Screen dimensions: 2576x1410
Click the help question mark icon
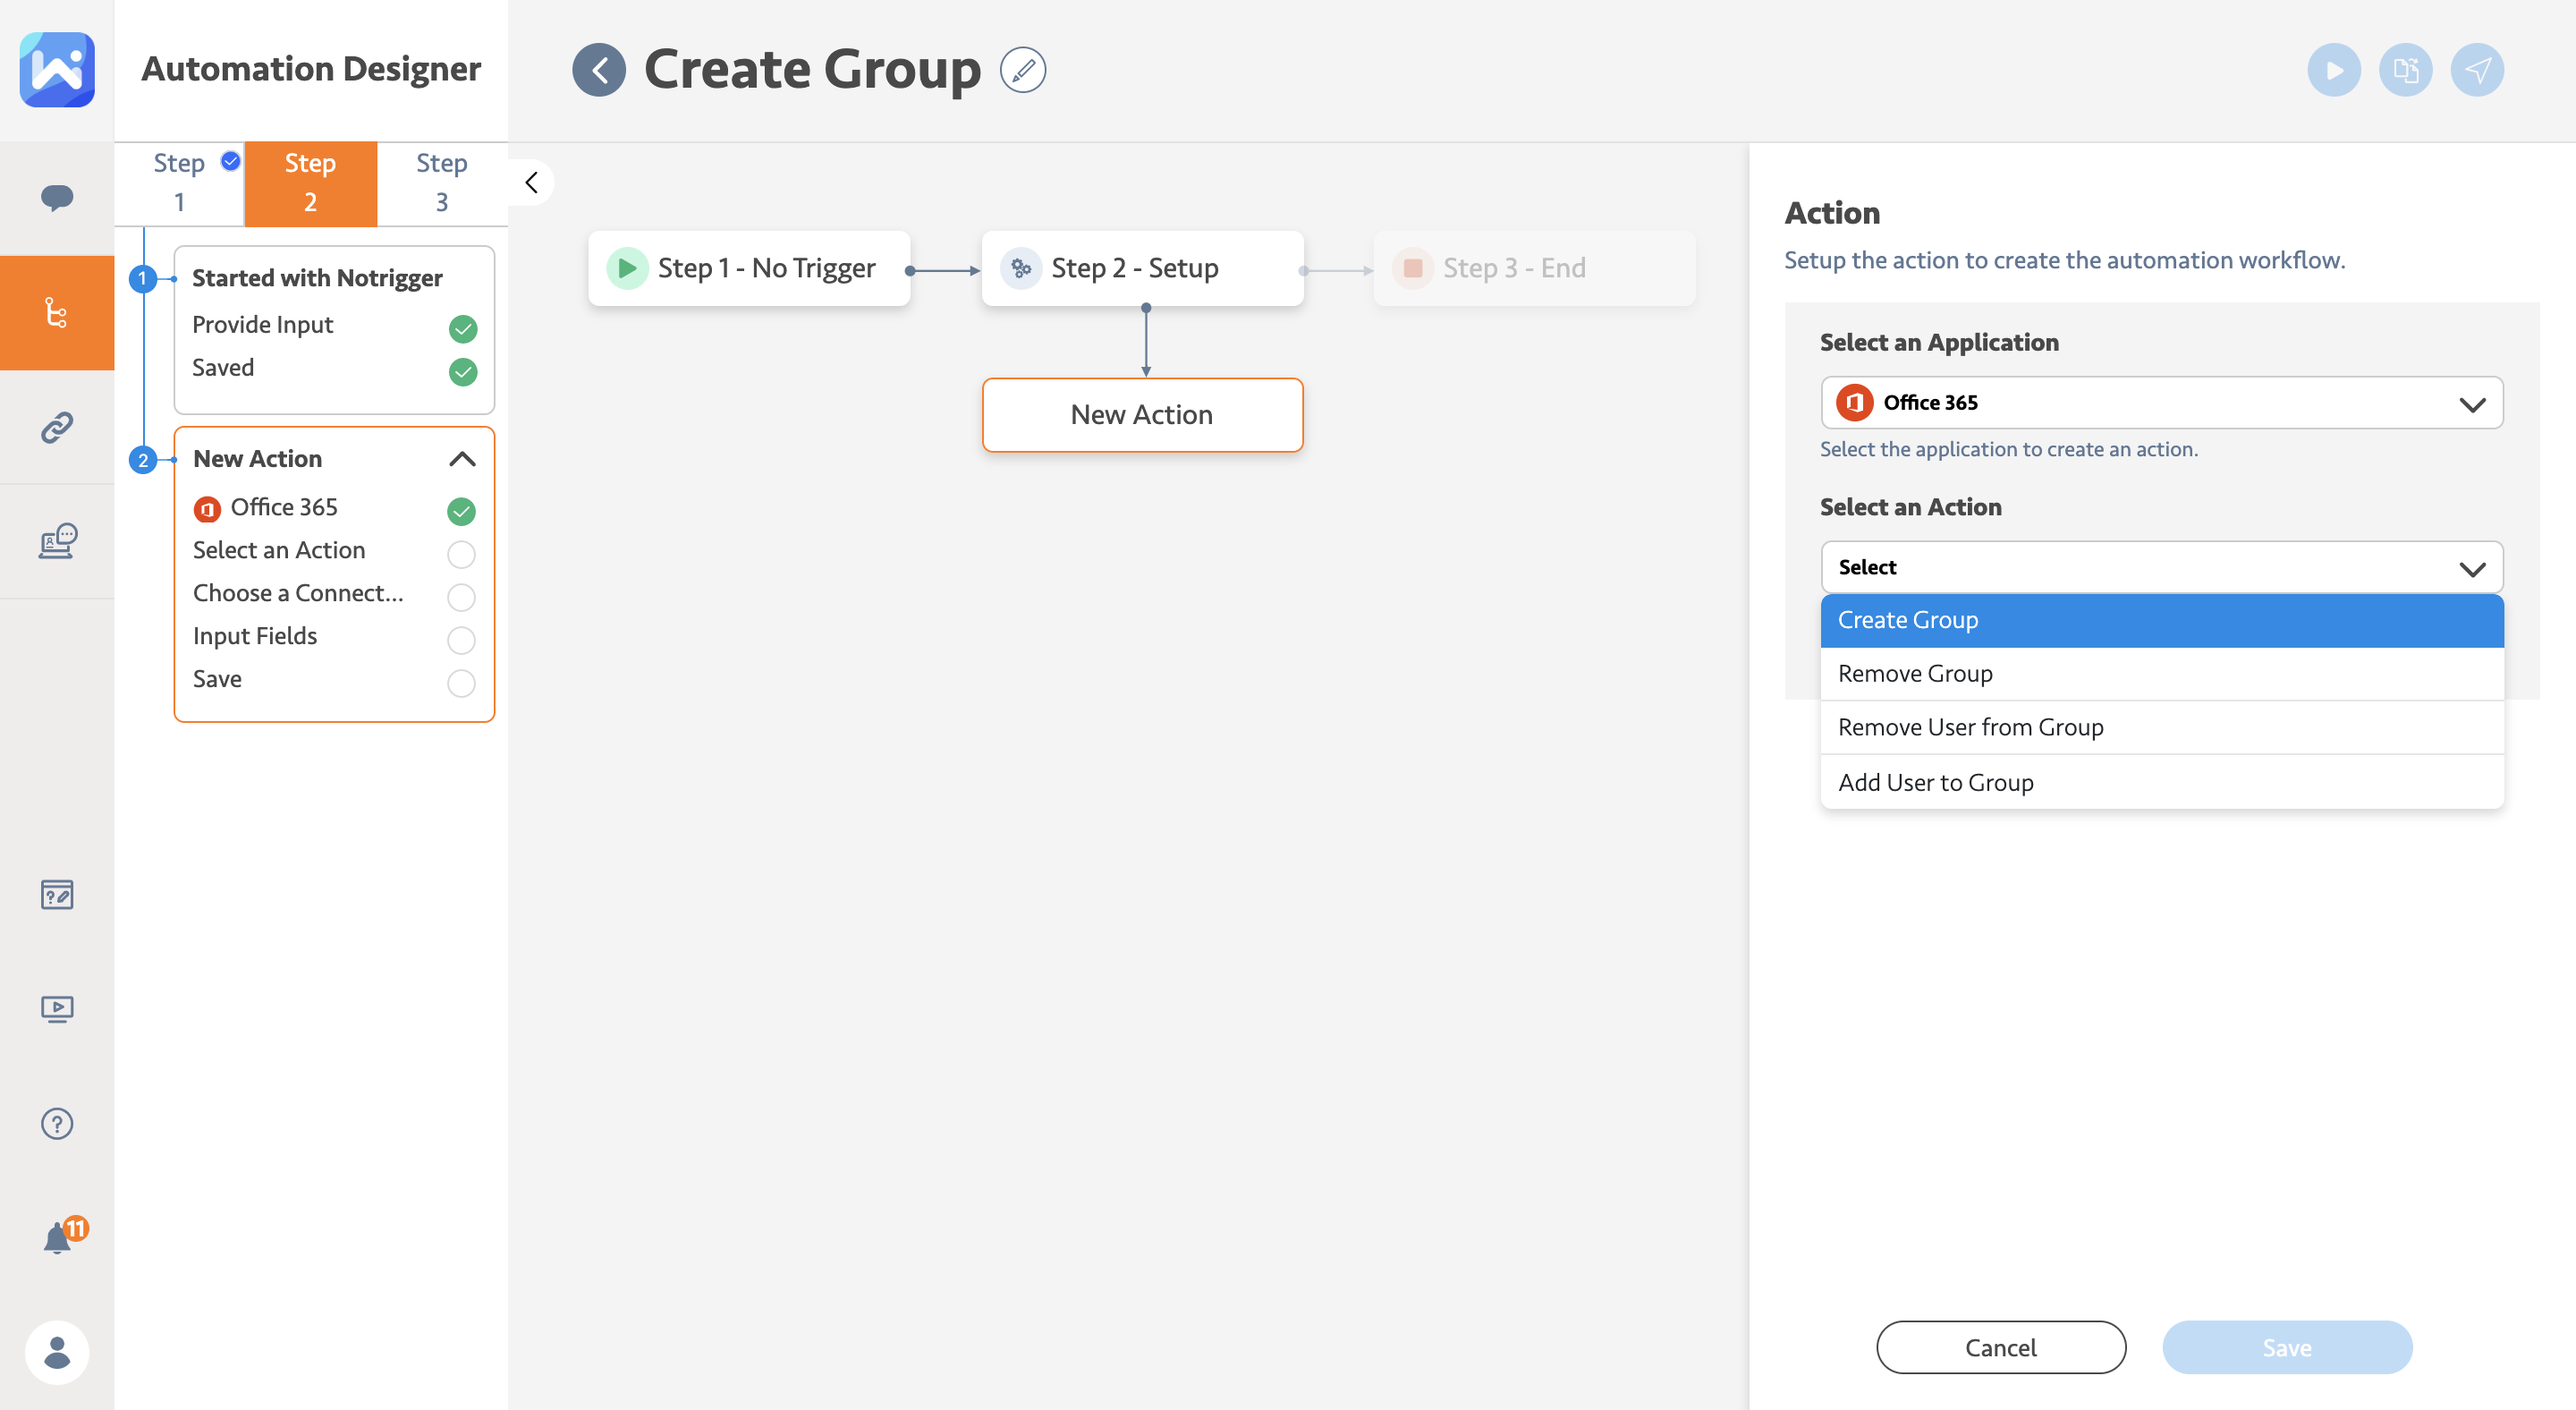point(57,1123)
